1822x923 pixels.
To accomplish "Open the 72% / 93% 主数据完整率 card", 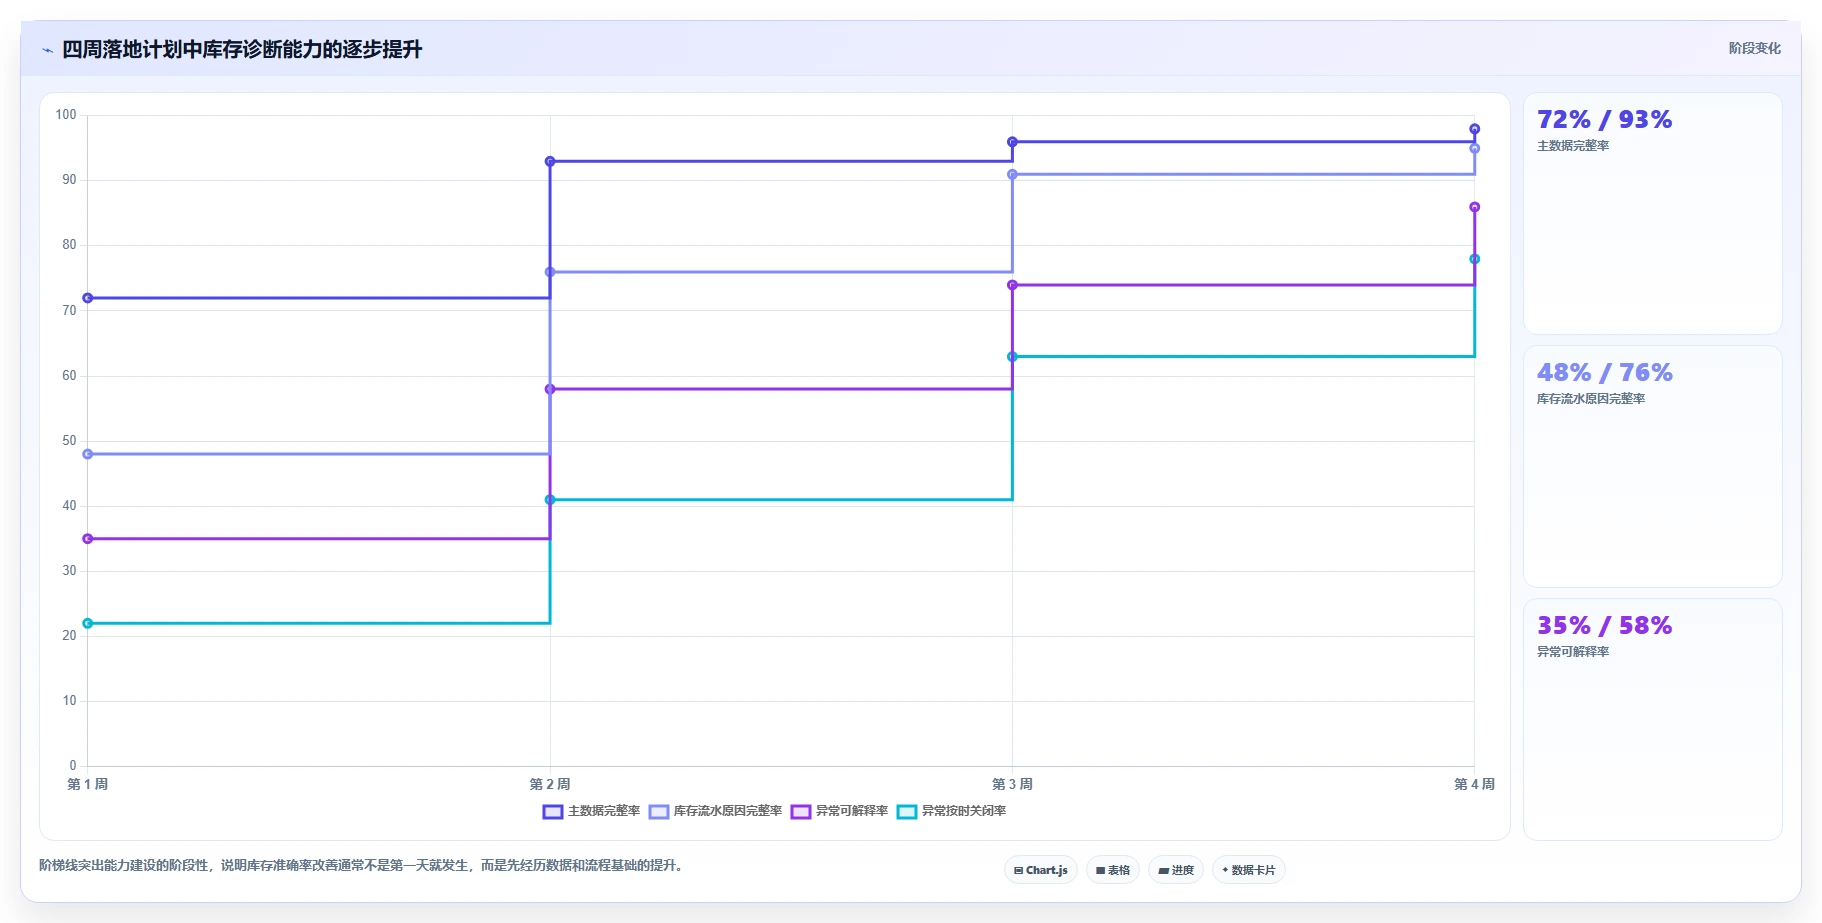I will (x=1652, y=214).
